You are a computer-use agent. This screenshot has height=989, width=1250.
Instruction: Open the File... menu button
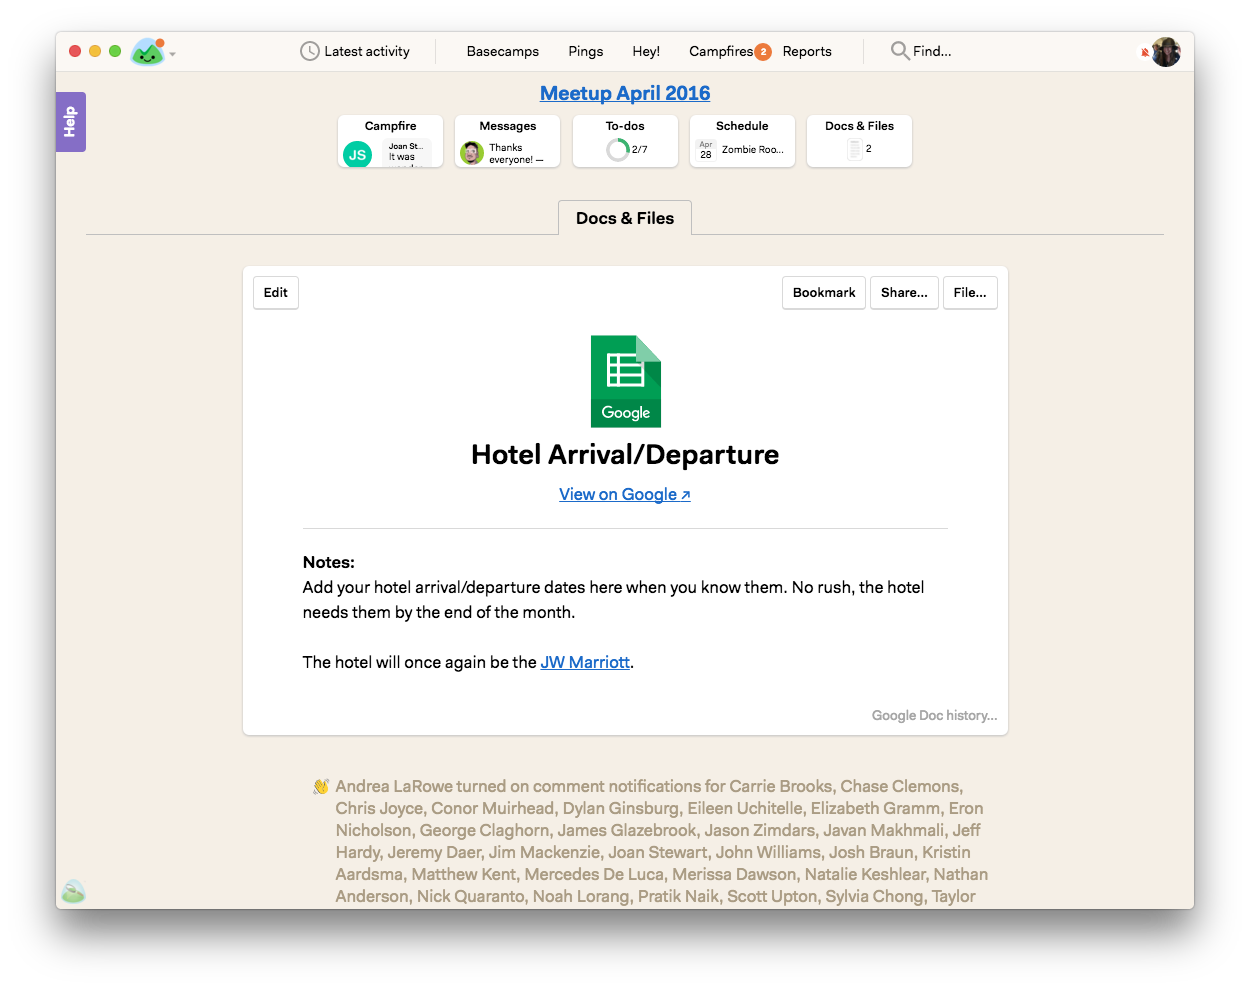tap(970, 293)
